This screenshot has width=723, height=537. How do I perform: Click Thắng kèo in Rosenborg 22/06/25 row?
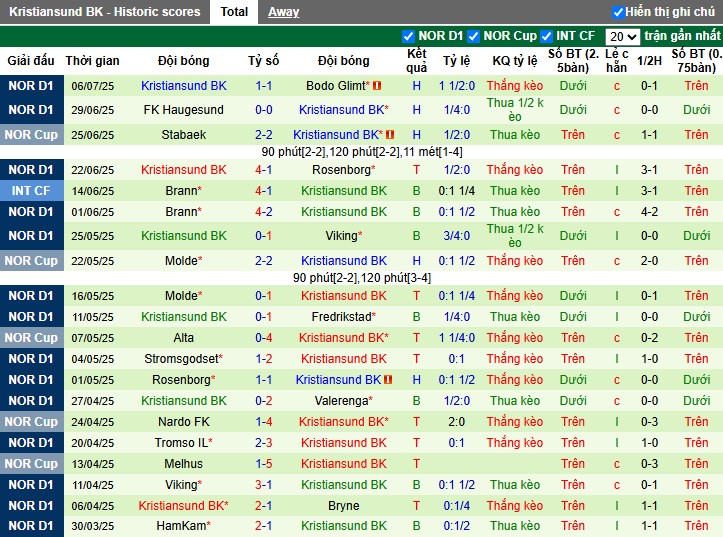click(515, 170)
